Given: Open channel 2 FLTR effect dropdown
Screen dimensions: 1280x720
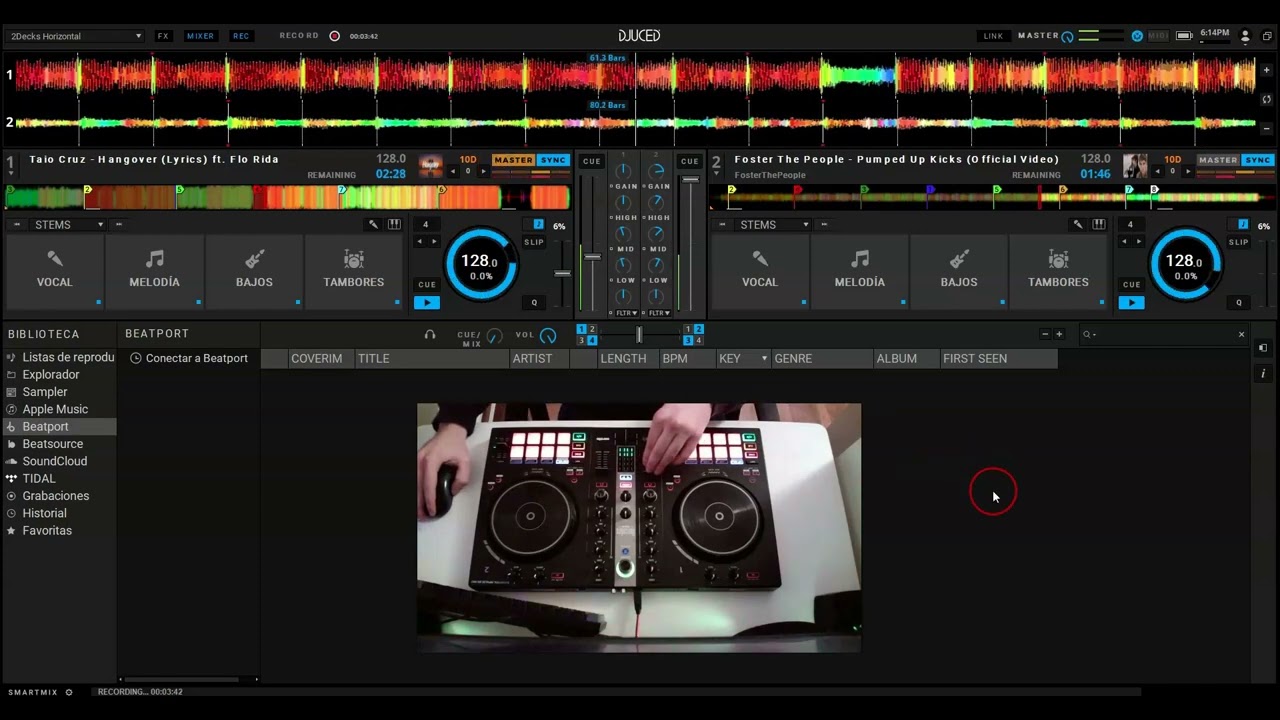Looking at the screenshot, I should coord(657,313).
